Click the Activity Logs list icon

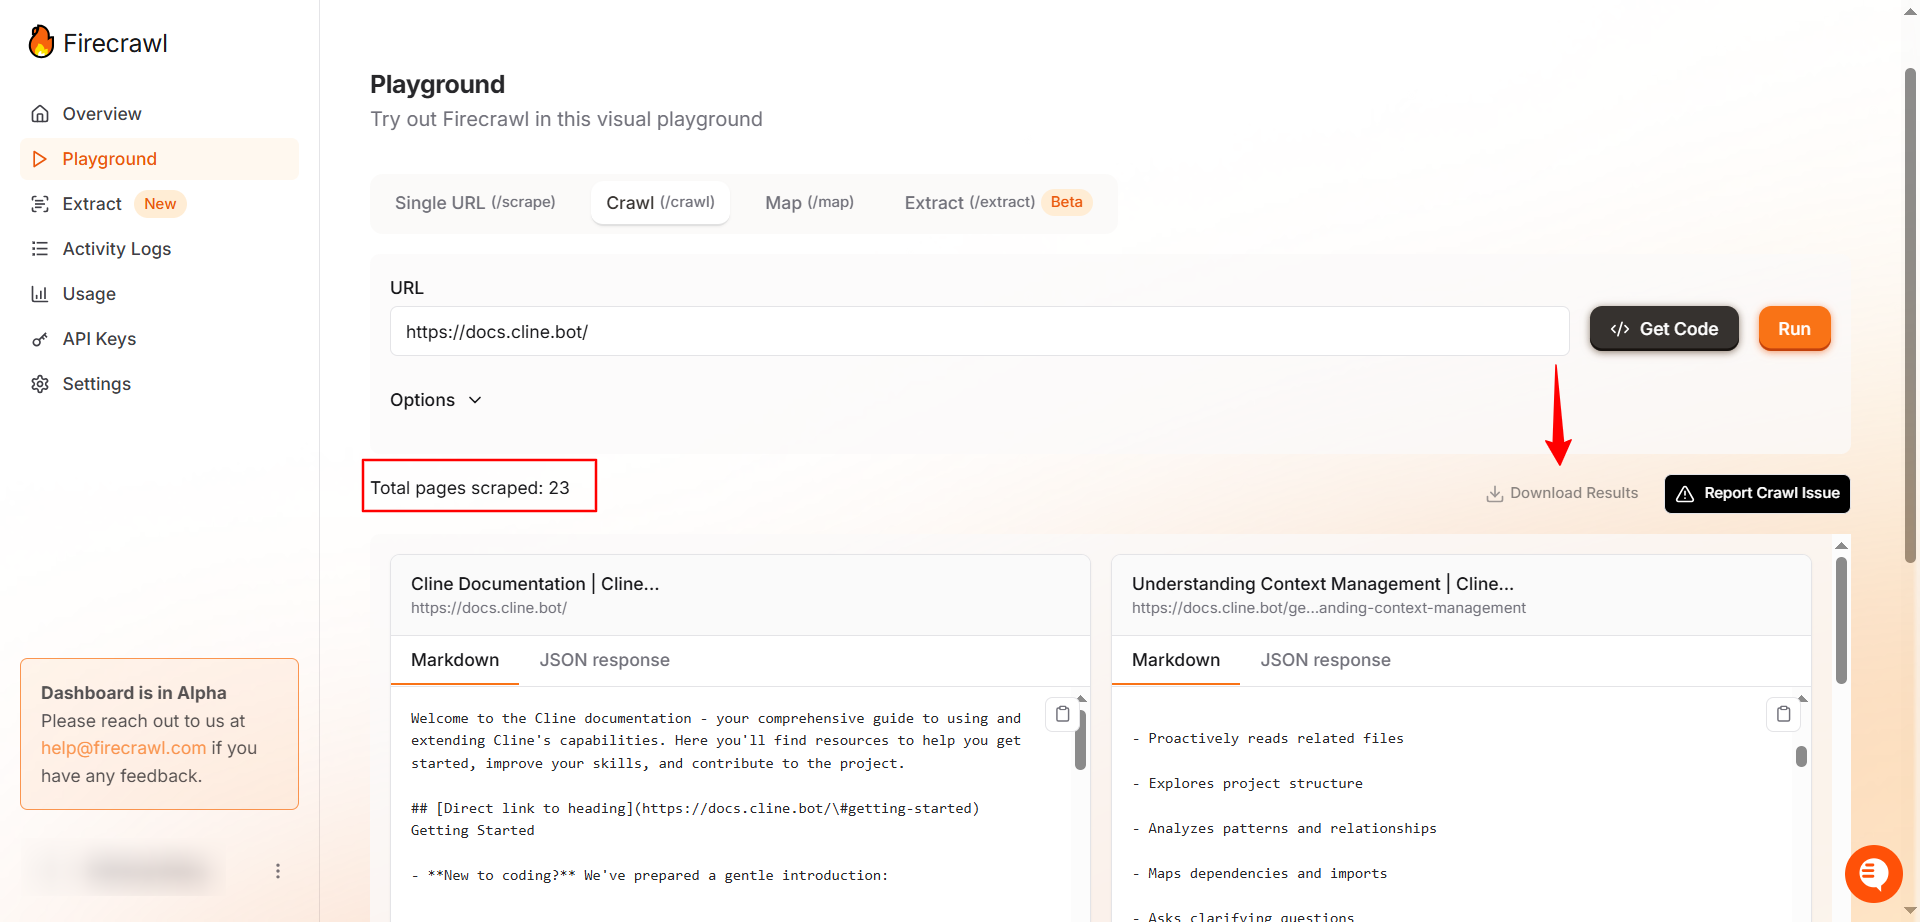coord(40,249)
